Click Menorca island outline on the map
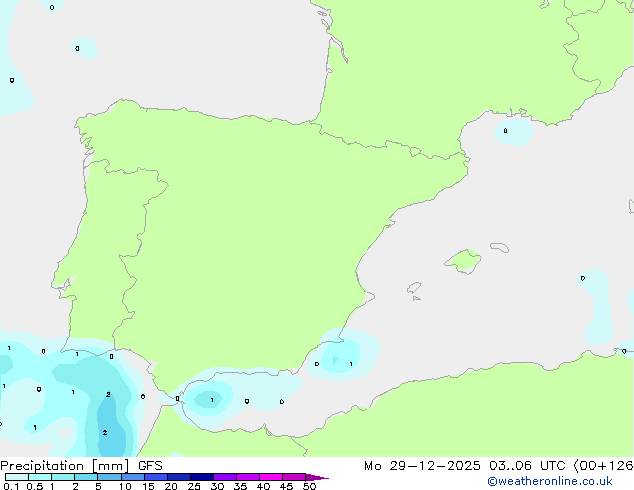The height and width of the screenshot is (490, 634). click(500, 247)
